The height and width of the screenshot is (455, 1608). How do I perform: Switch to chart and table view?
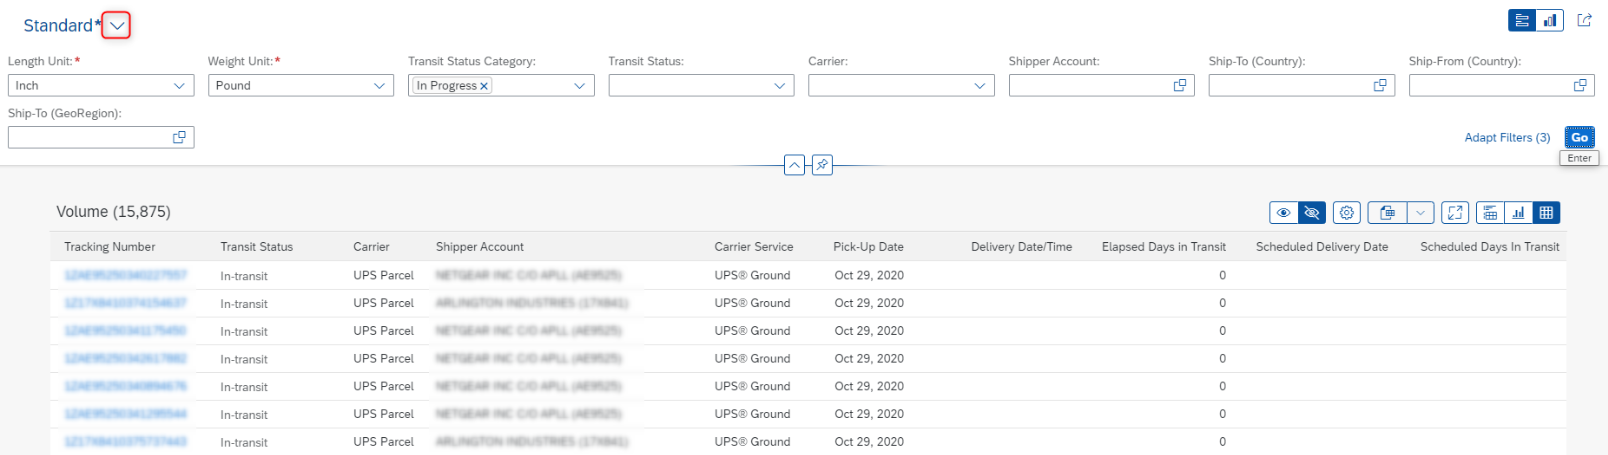tap(1490, 212)
